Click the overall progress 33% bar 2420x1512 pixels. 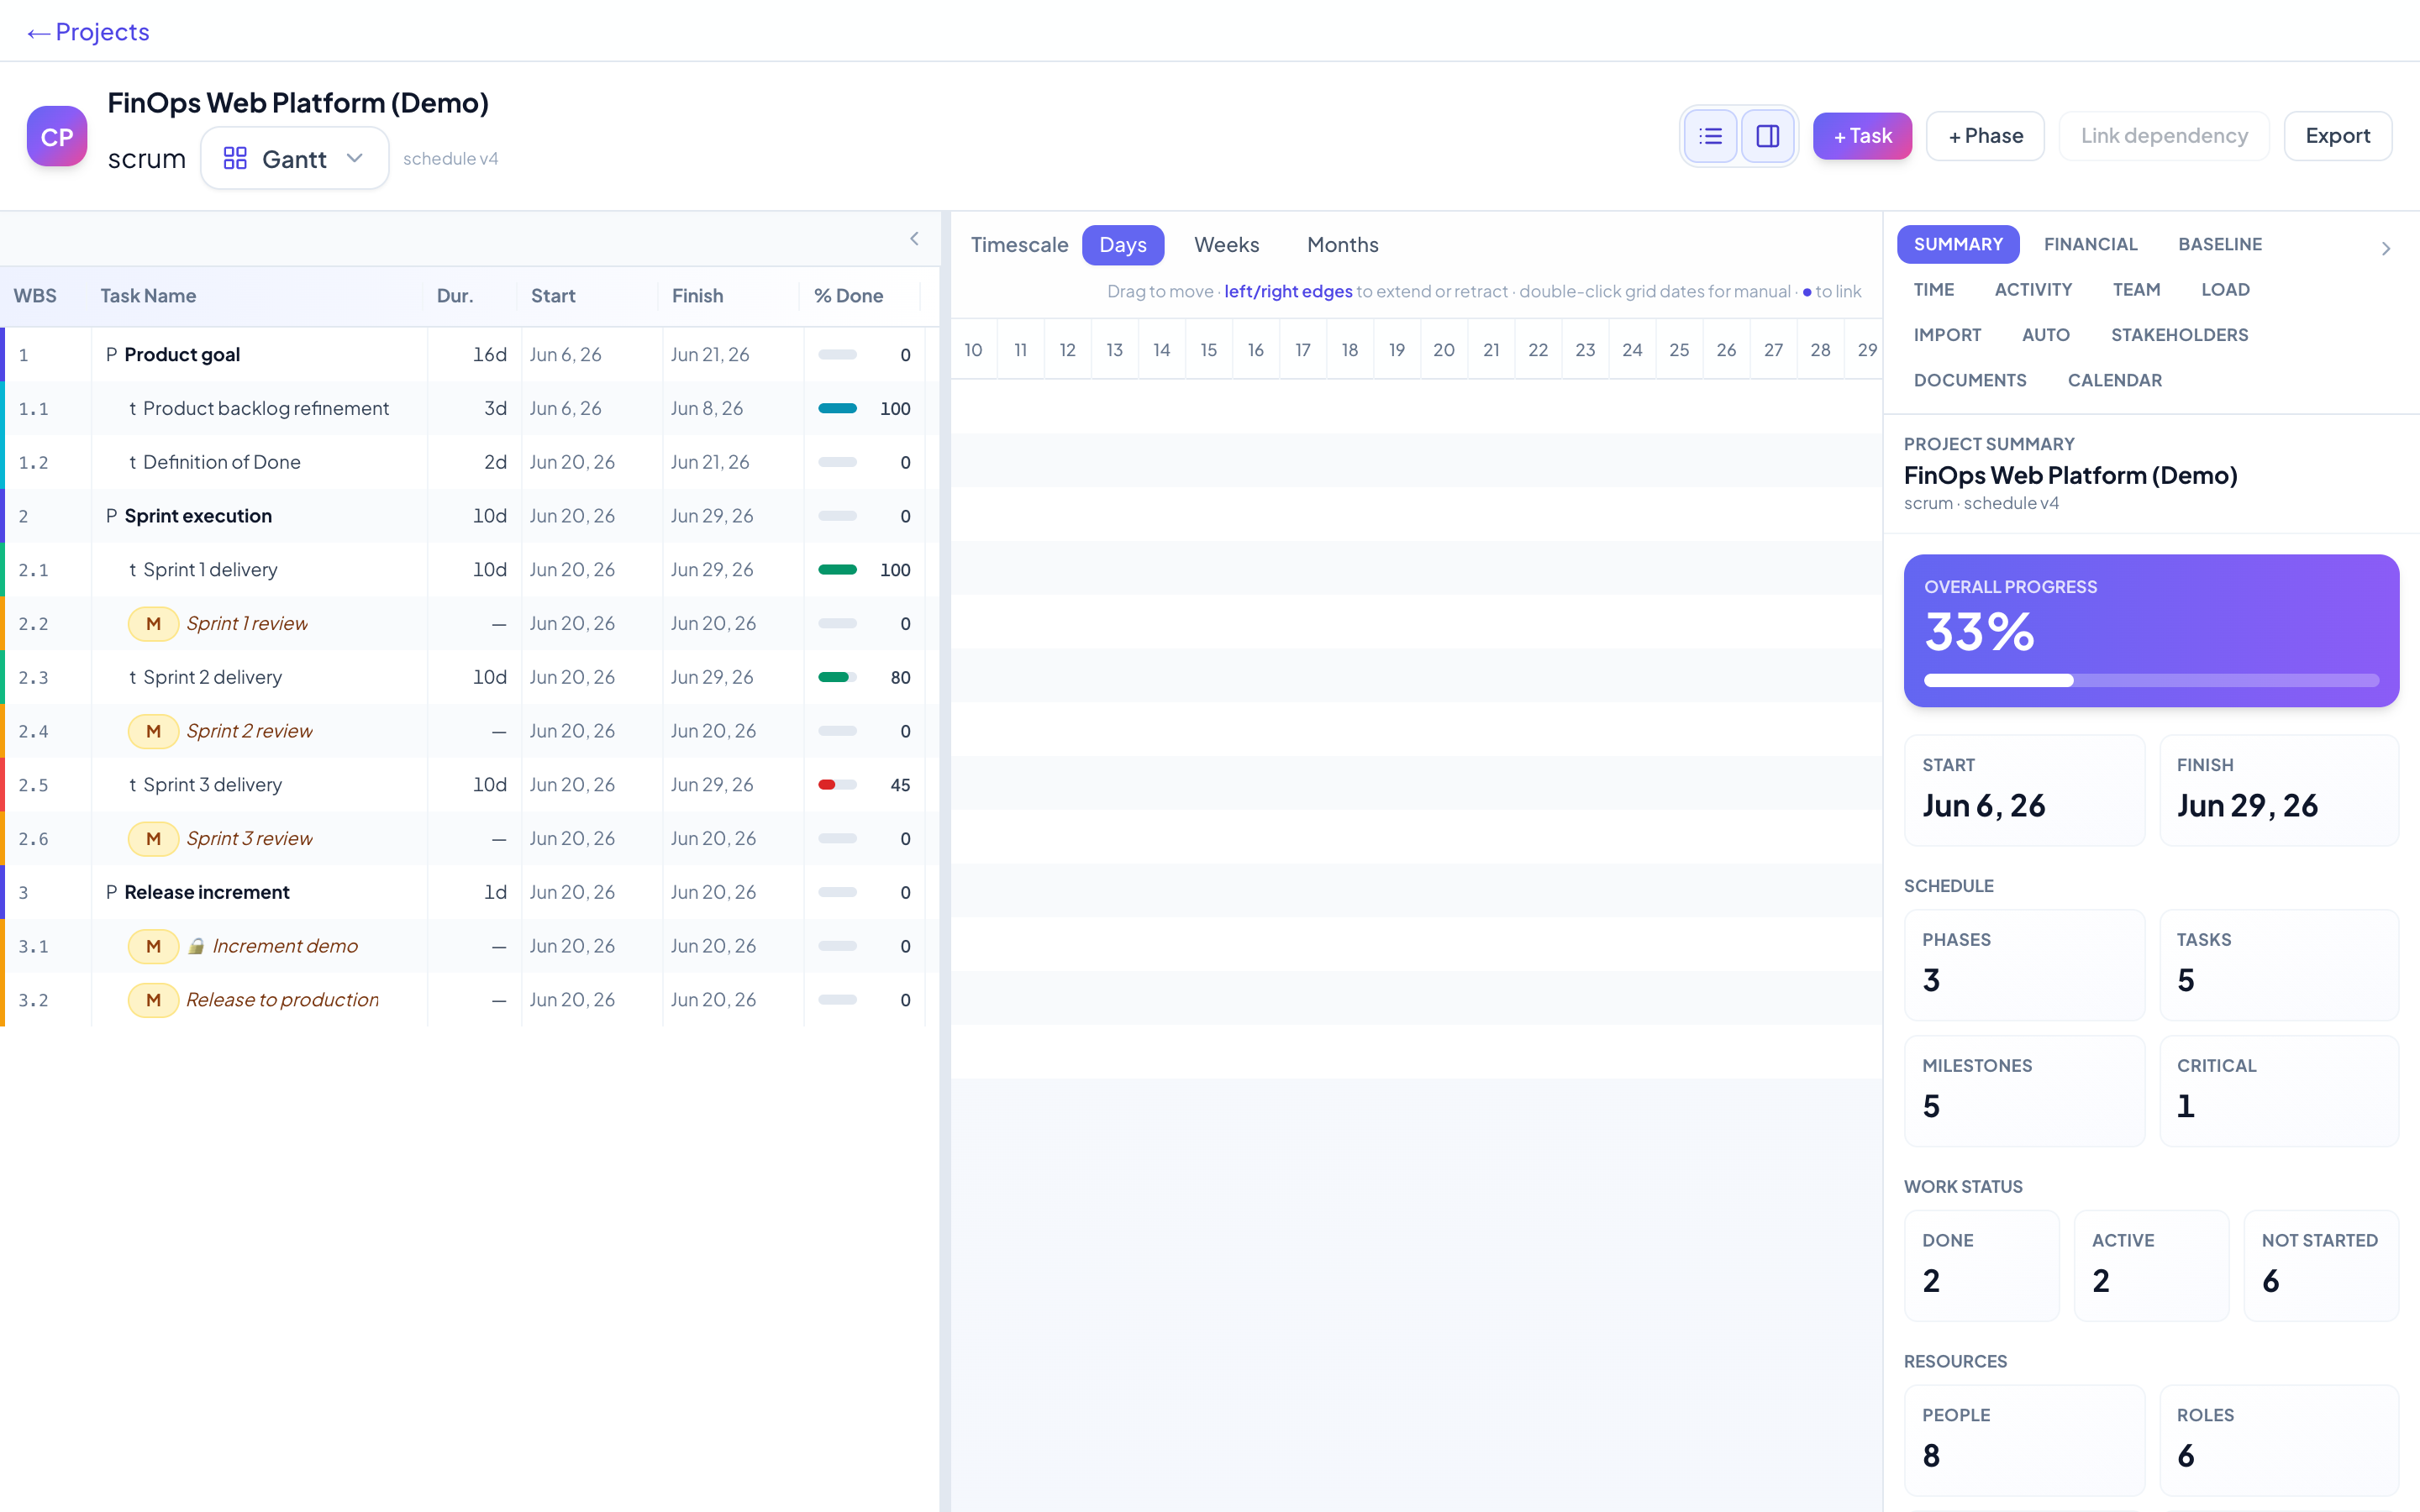click(2151, 681)
